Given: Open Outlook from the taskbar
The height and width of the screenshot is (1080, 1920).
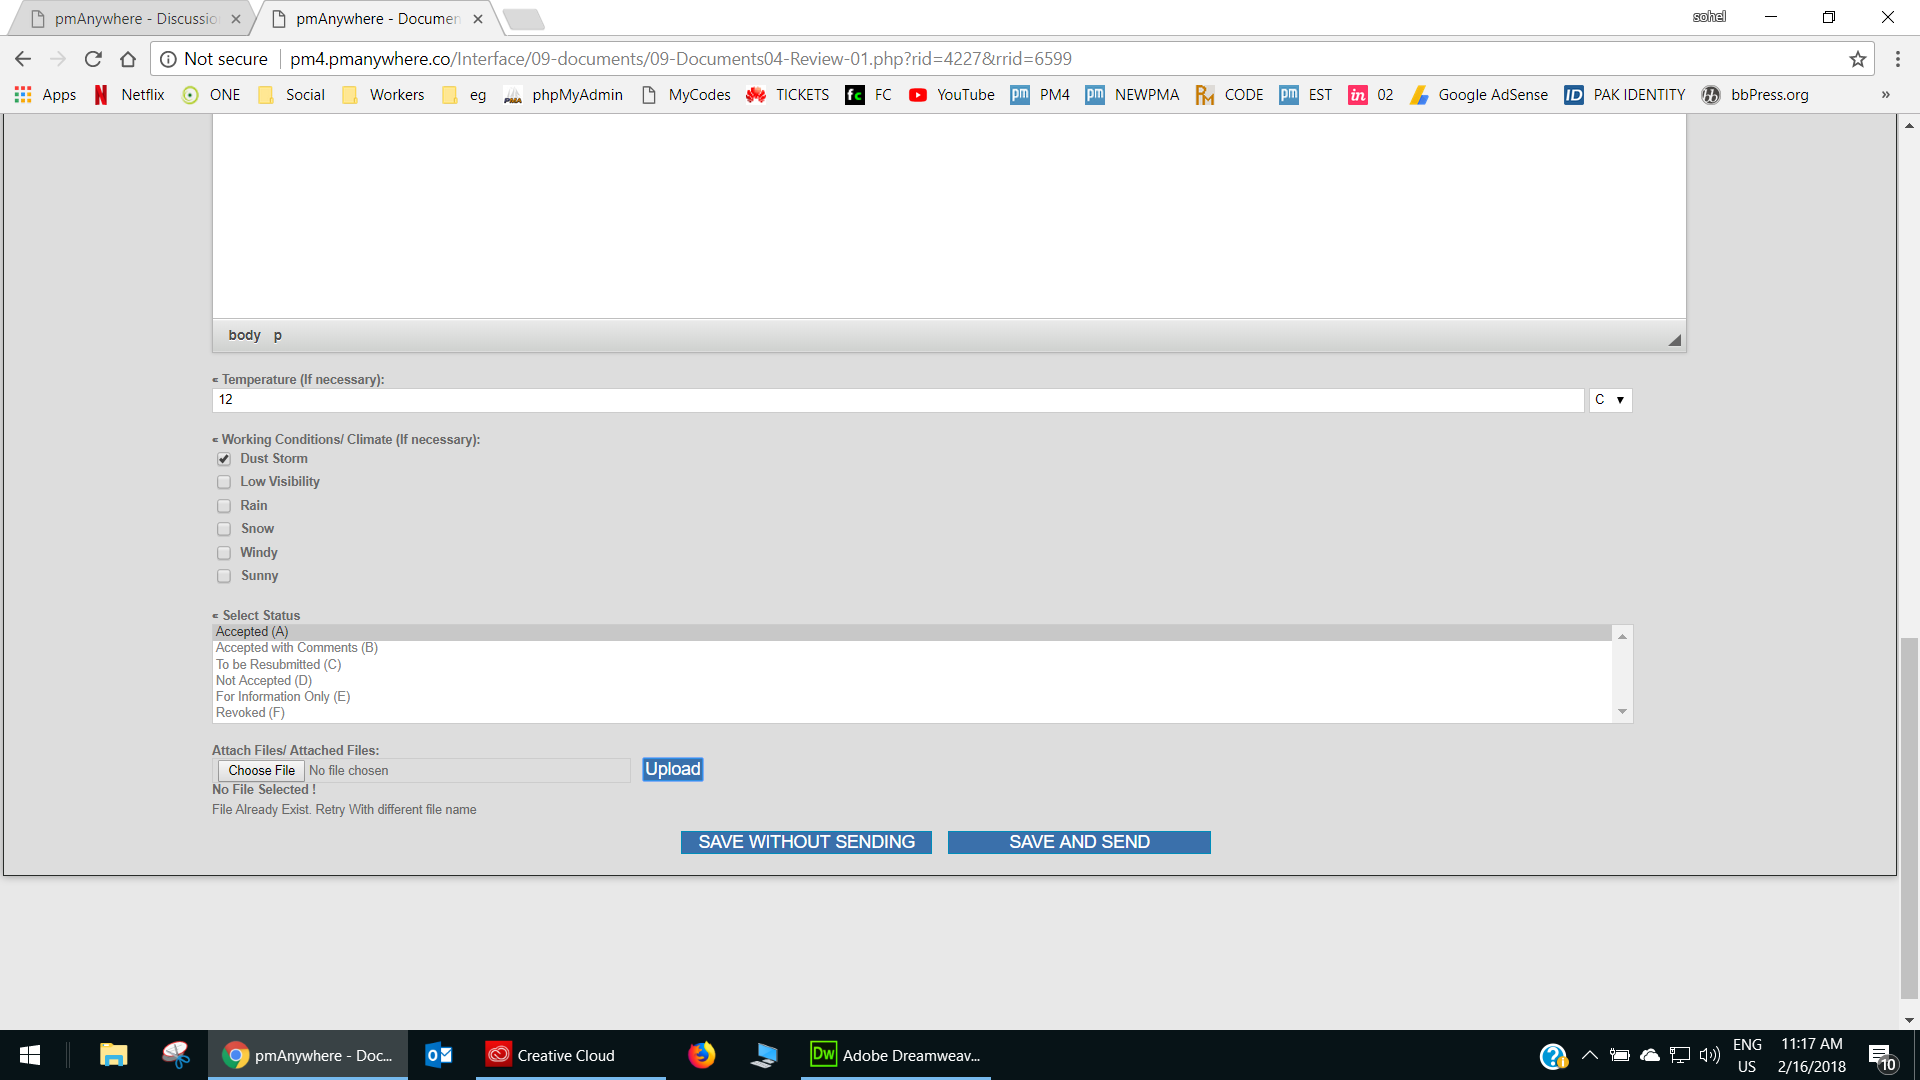Looking at the screenshot, I should point(439,1055).
